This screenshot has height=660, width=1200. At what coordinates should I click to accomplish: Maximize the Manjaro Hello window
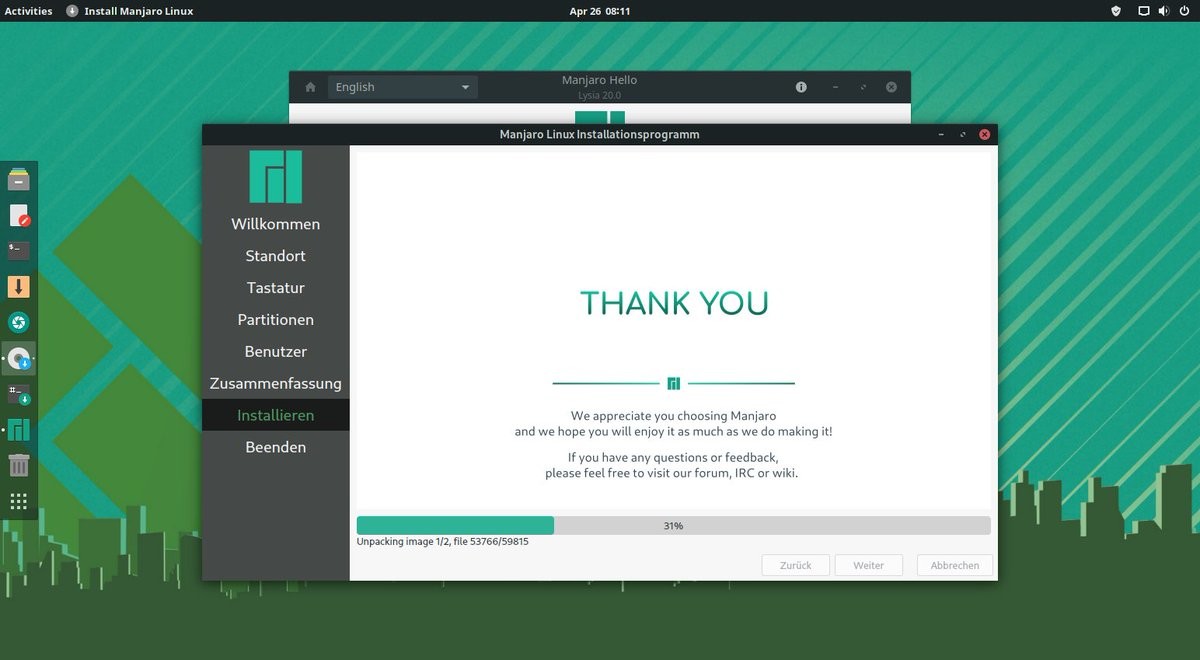(863, 87)
